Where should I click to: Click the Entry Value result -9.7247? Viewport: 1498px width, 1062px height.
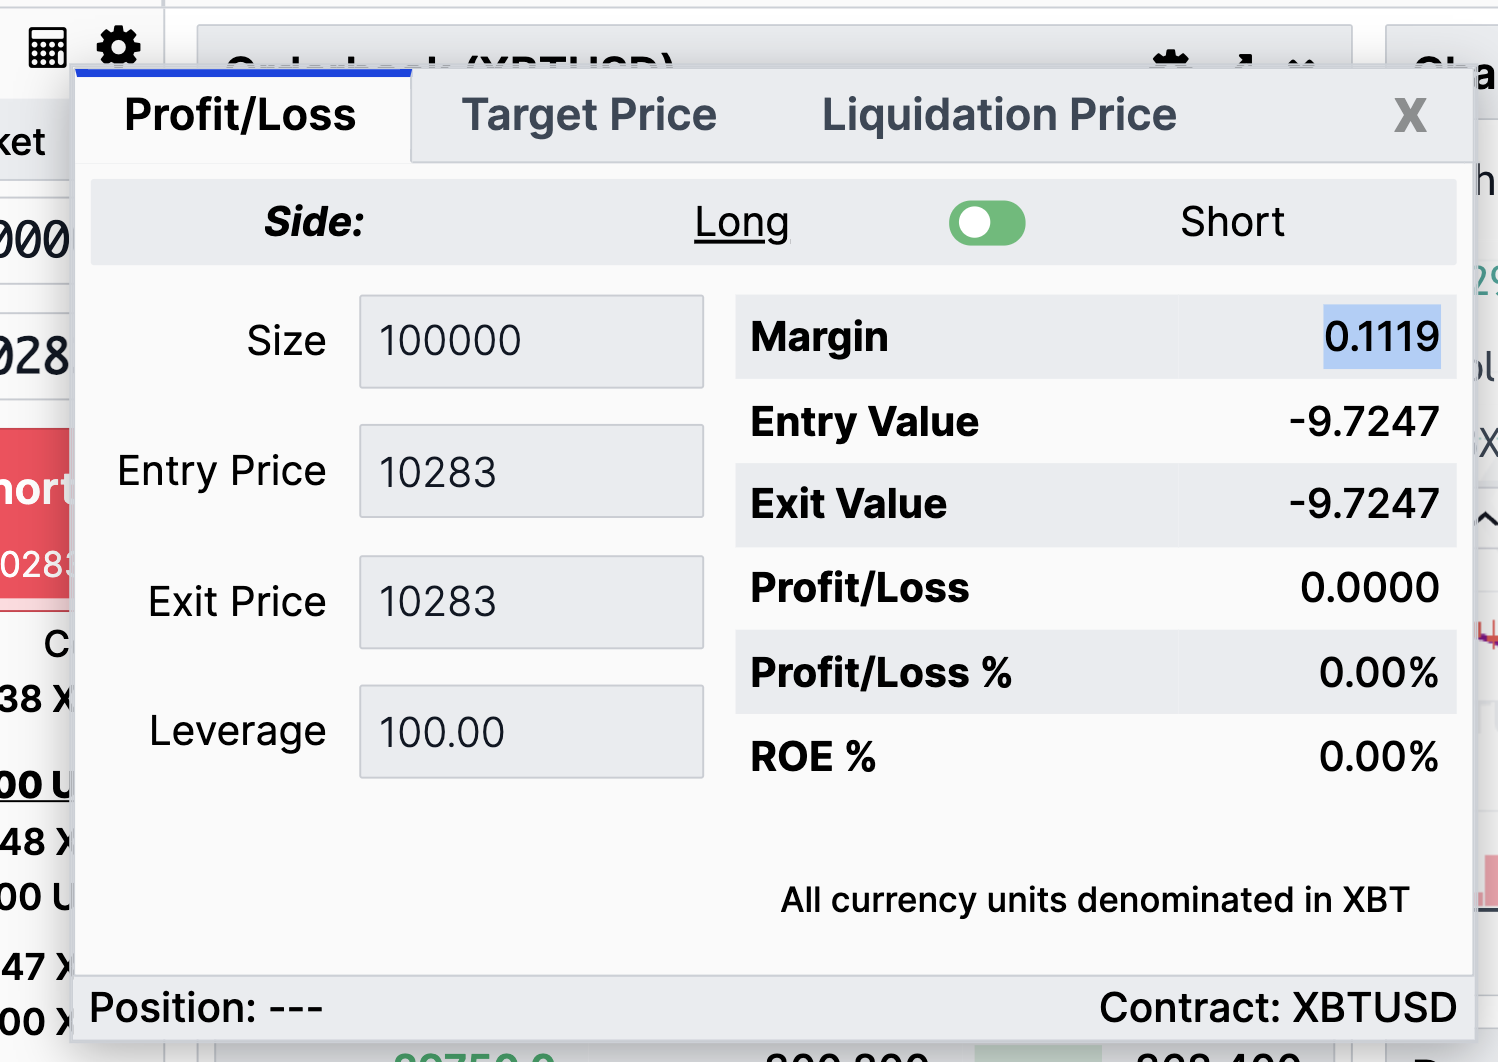tap(1364, 422)
